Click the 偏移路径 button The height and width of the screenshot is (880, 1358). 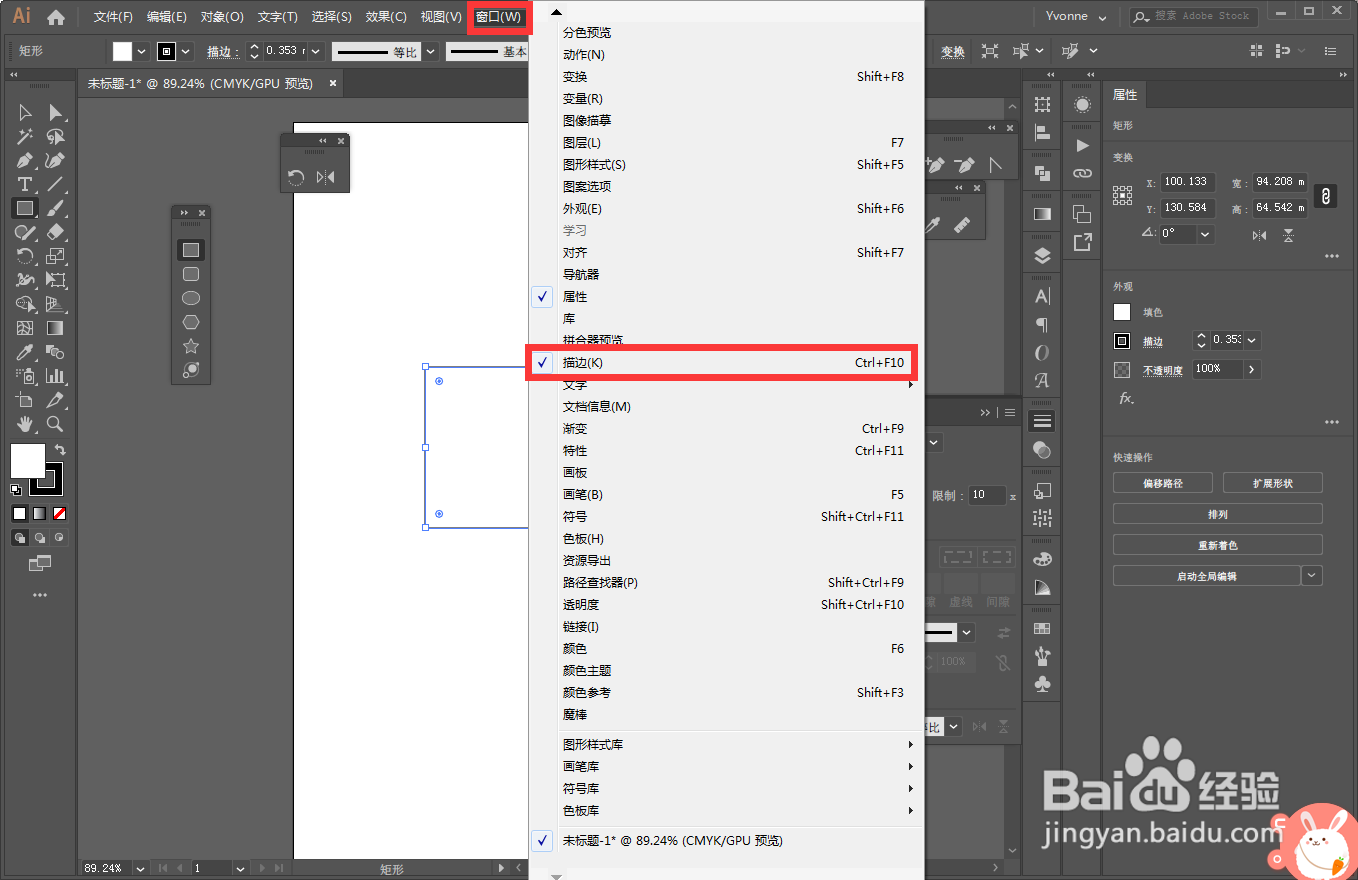click(1162, 483)
